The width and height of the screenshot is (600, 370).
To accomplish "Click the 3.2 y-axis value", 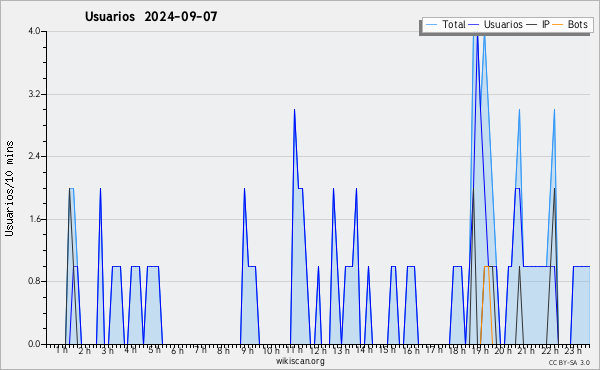I will 34,94.
